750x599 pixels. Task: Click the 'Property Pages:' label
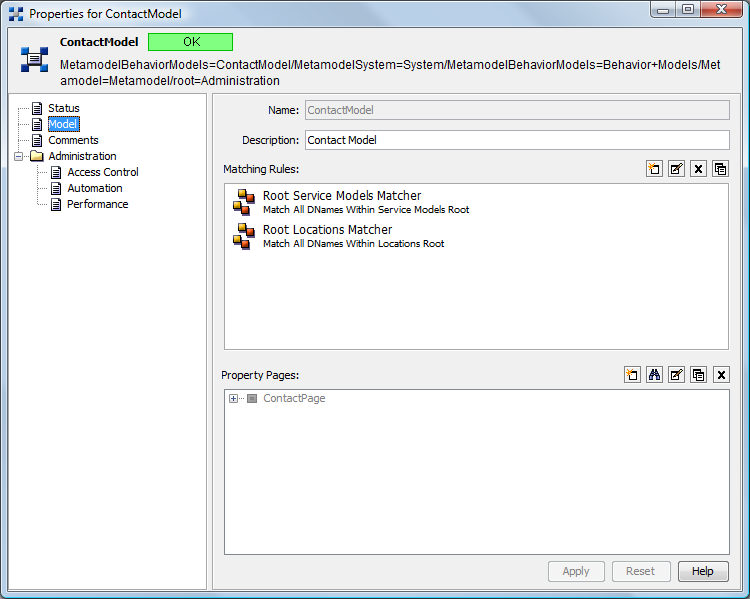coord(260,375)
